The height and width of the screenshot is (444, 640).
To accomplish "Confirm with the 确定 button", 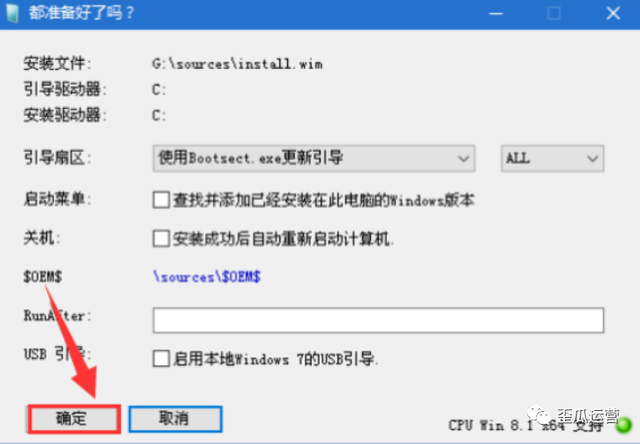I will pyautogui.click(x=74, y=419).
